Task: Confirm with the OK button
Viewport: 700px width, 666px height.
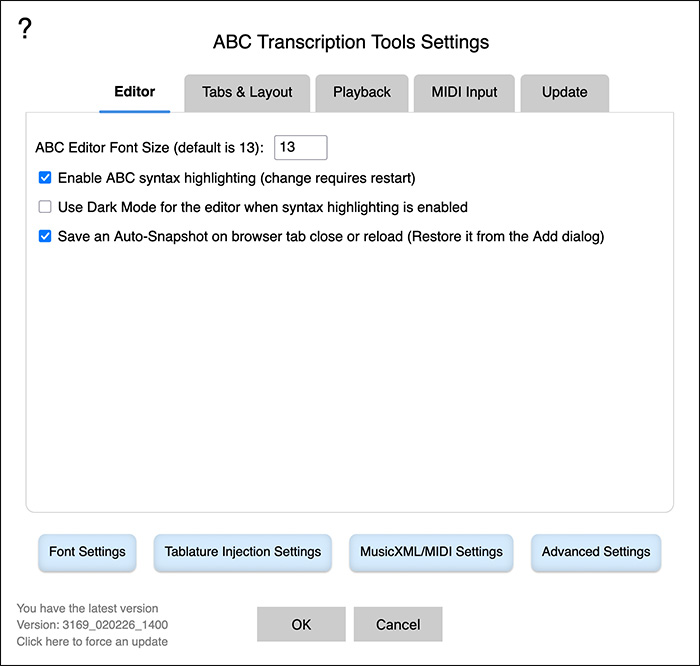Action: (301, 625)
